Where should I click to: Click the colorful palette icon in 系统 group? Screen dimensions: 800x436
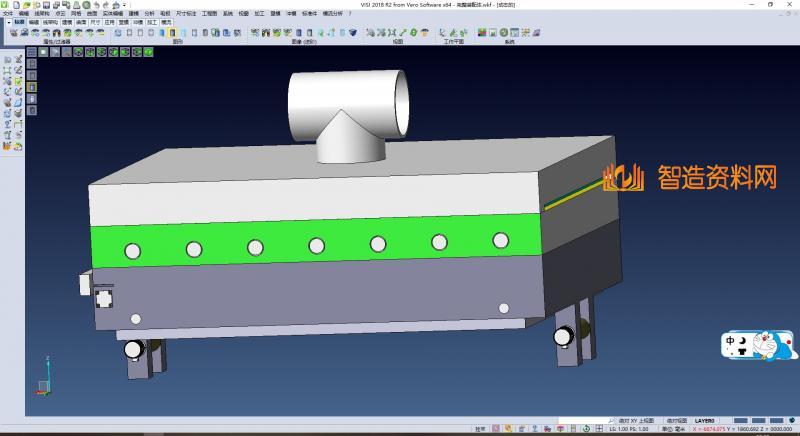[x=481, y=33]
